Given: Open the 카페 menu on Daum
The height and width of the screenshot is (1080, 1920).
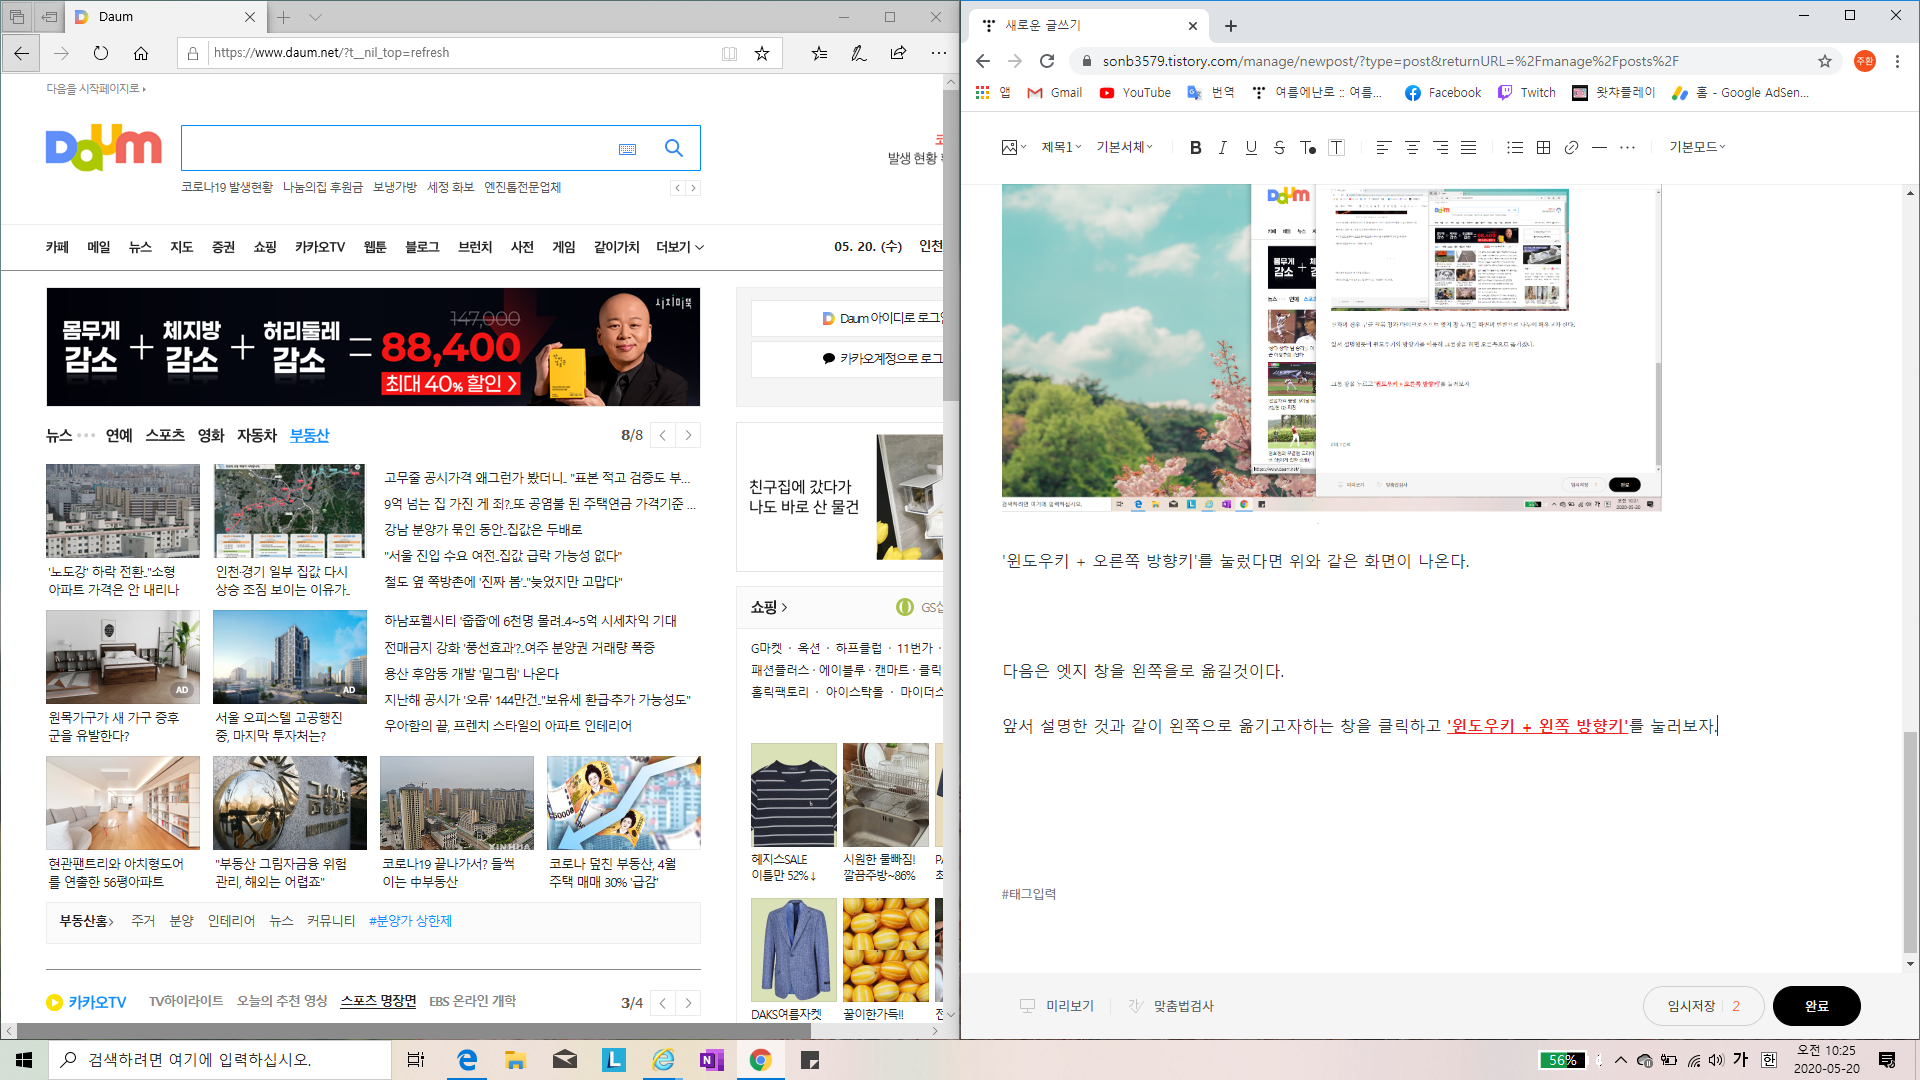Looking at the screenshot, I should point(57,247).
